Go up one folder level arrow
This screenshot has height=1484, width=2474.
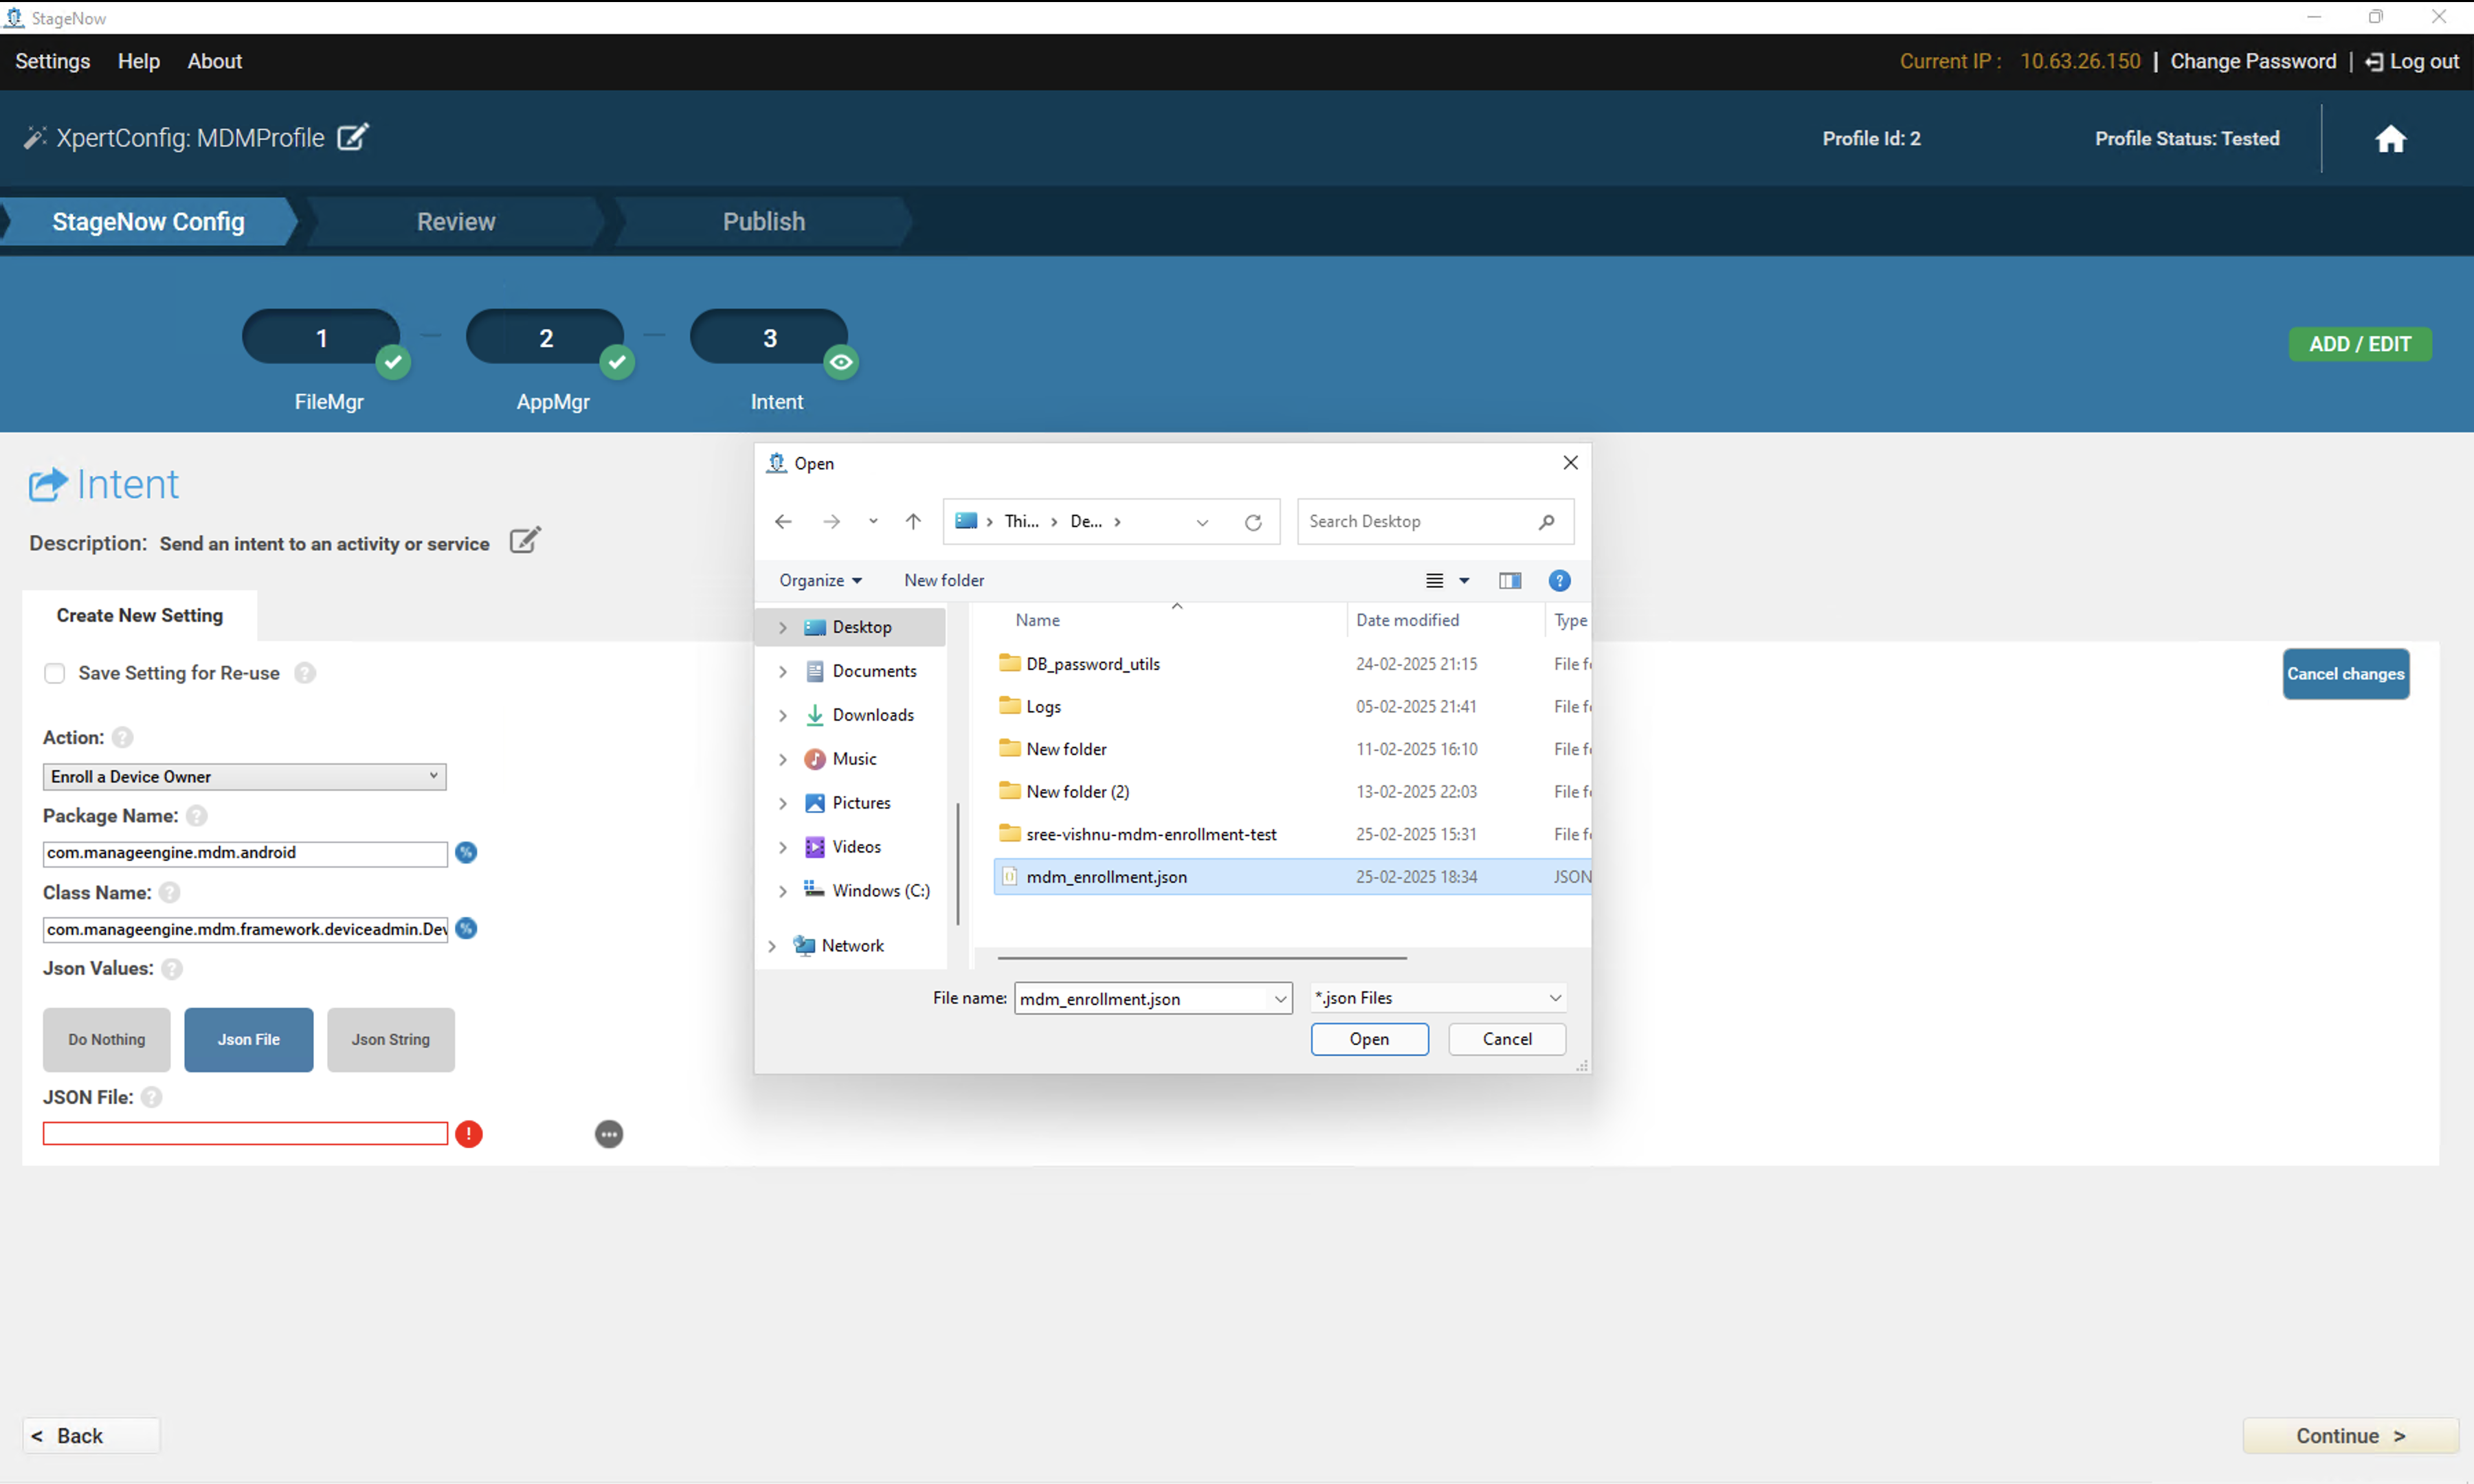(x=913, y=522)
